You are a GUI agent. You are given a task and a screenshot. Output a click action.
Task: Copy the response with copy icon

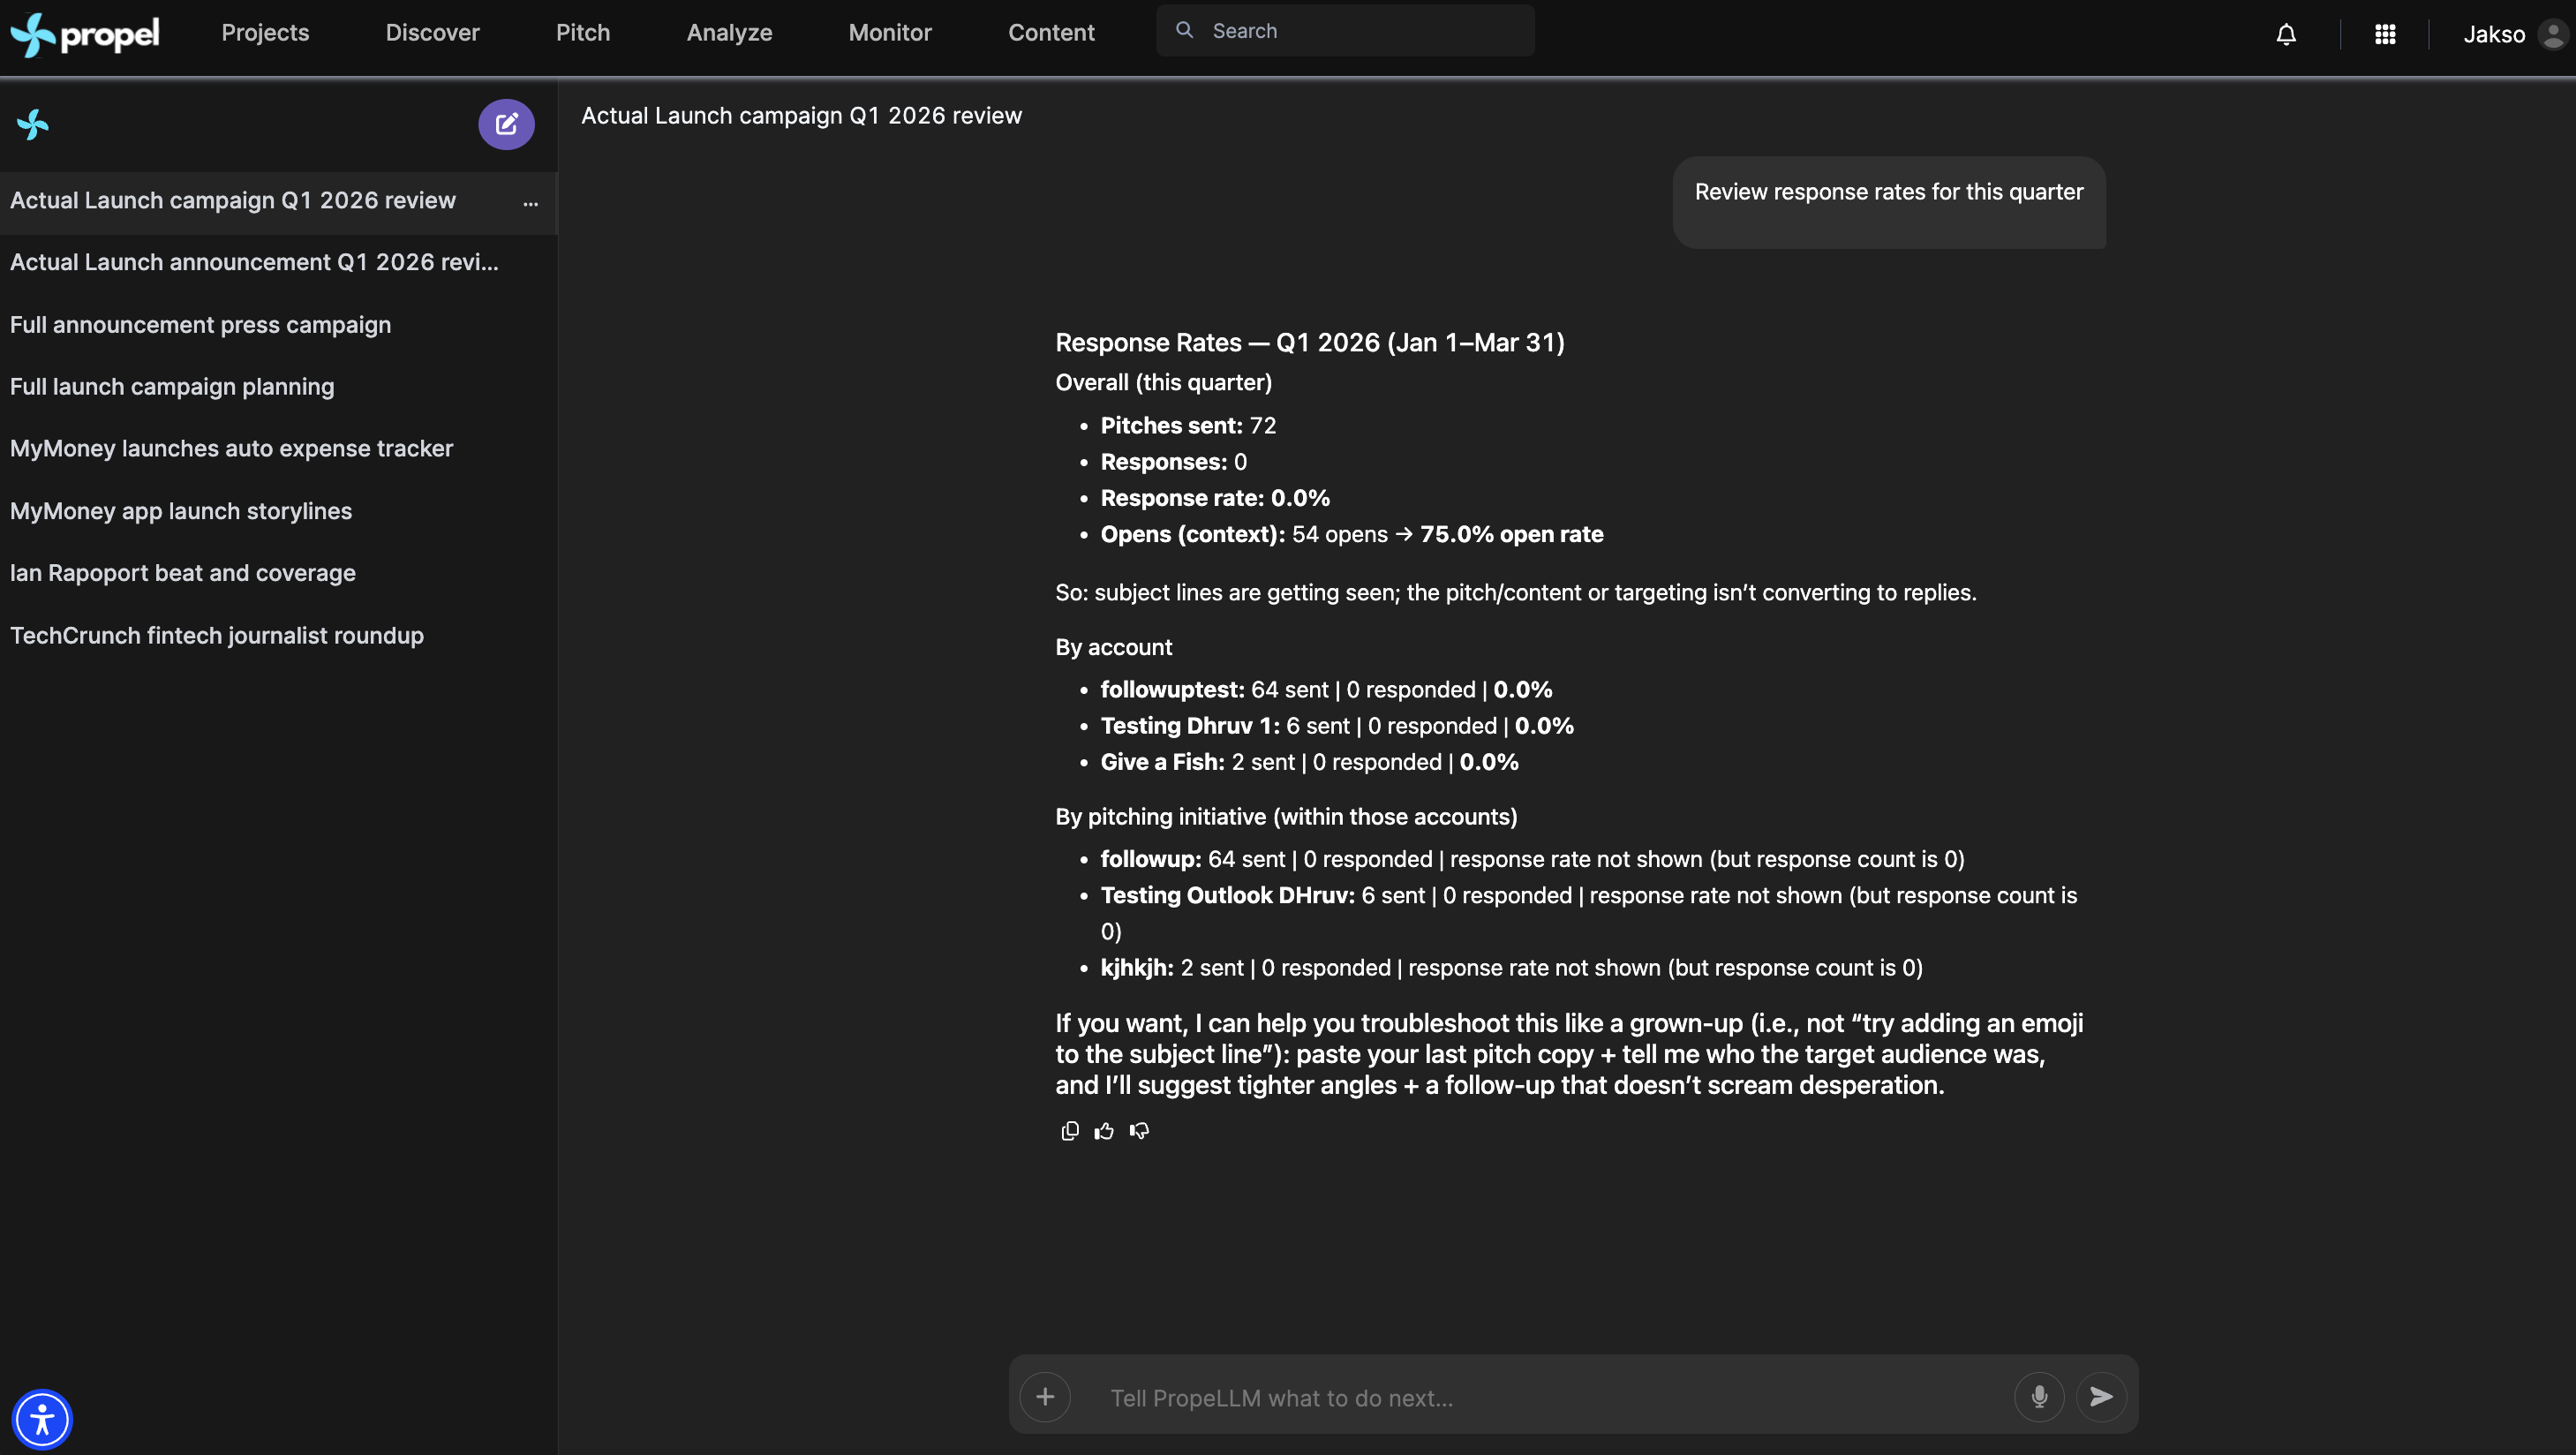[x=1069, y=1130]
